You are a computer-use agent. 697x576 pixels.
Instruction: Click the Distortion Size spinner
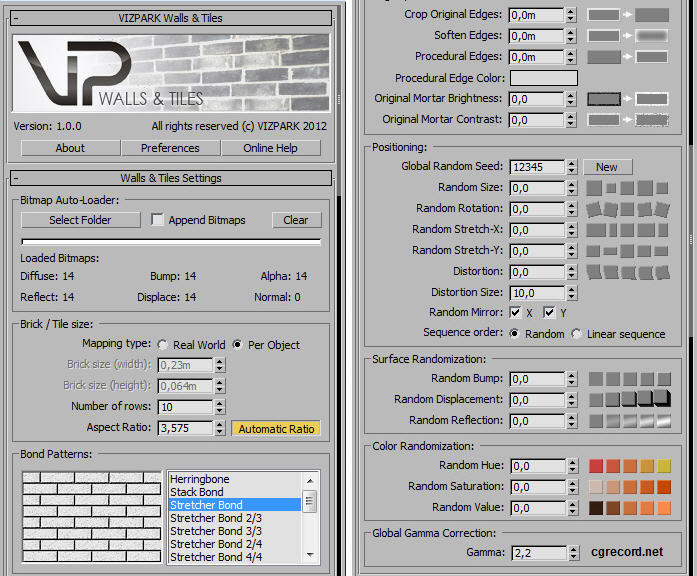click(x=572, y=293)
